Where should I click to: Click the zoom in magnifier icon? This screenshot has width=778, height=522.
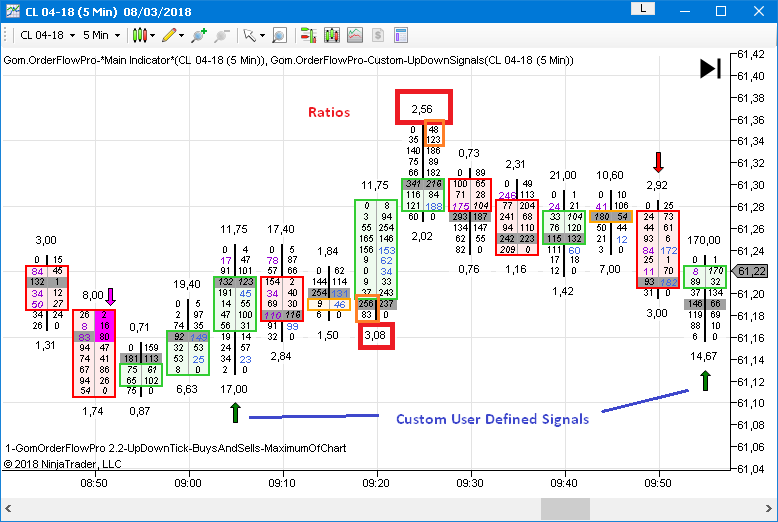[199, 35]
